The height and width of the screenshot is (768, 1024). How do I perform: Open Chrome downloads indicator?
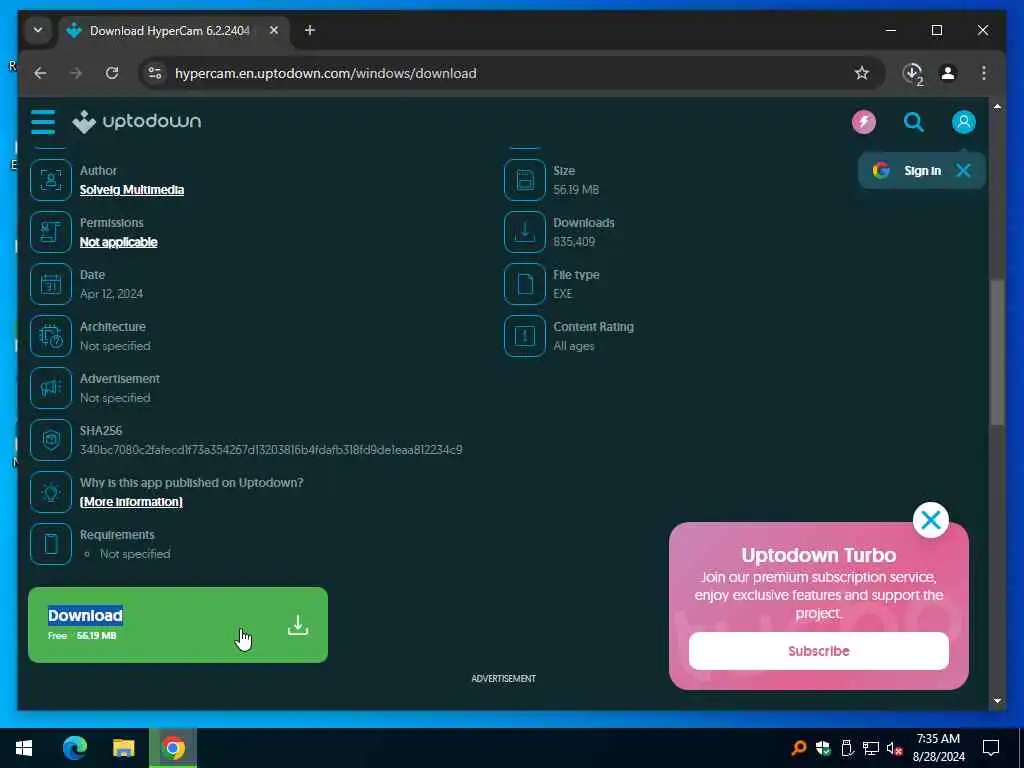(913, 74)
